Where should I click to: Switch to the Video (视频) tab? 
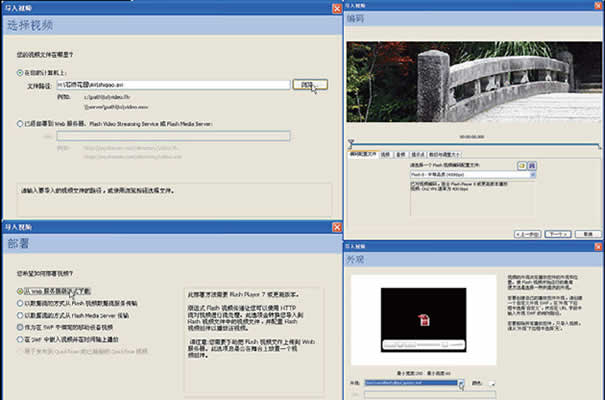385,154
